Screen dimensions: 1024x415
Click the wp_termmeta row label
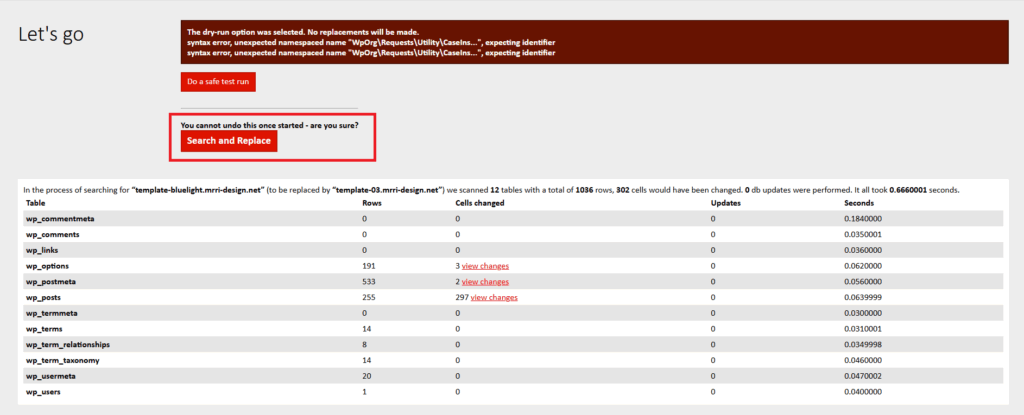point(53,313)
